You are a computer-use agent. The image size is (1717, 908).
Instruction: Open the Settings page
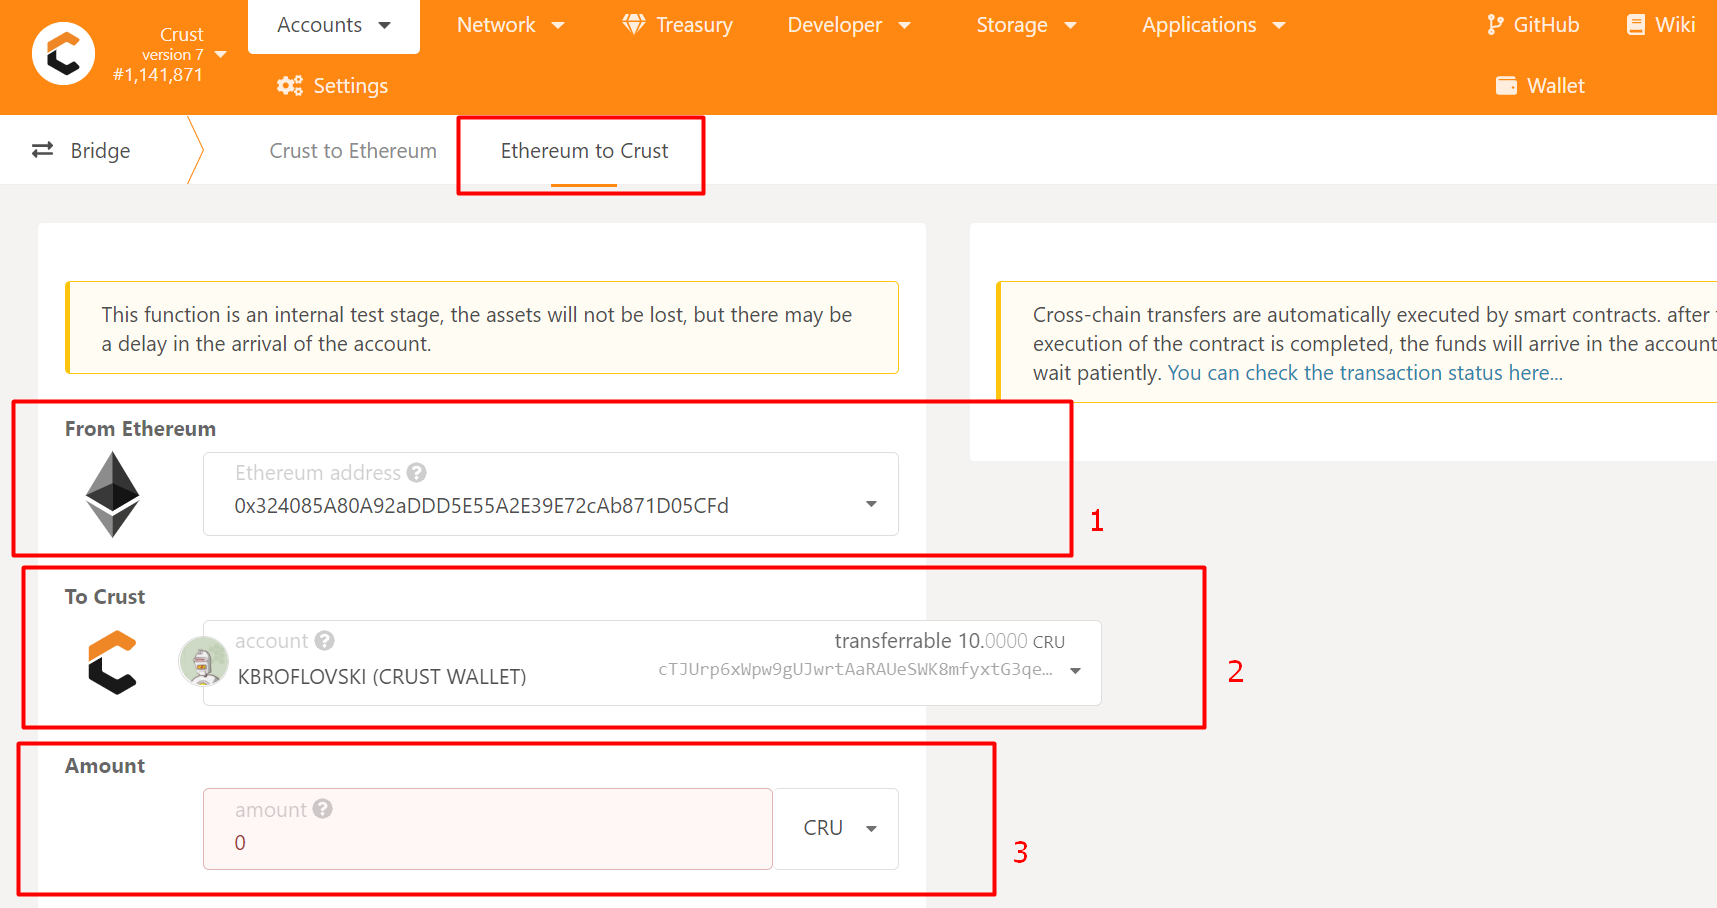[333, 86]
